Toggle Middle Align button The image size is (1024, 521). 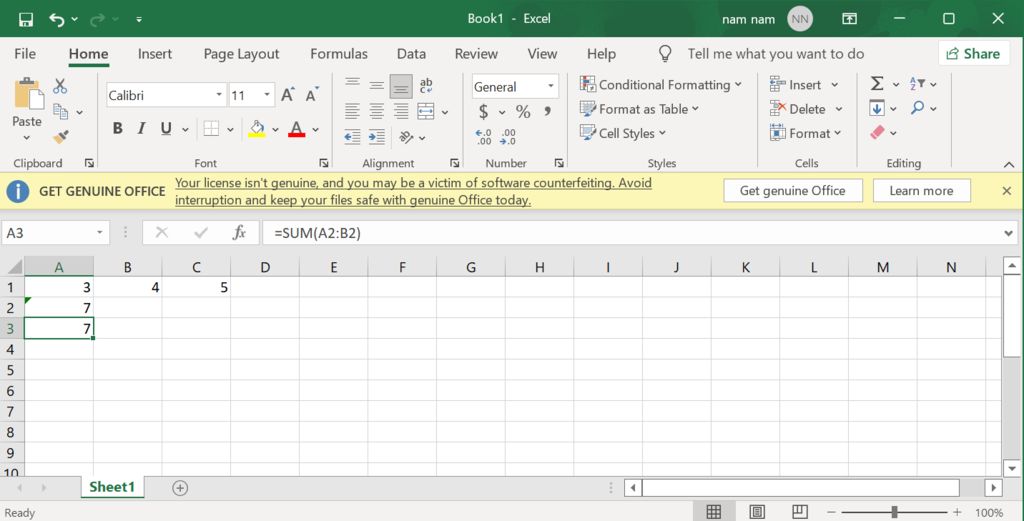click(x=377, y=86)
